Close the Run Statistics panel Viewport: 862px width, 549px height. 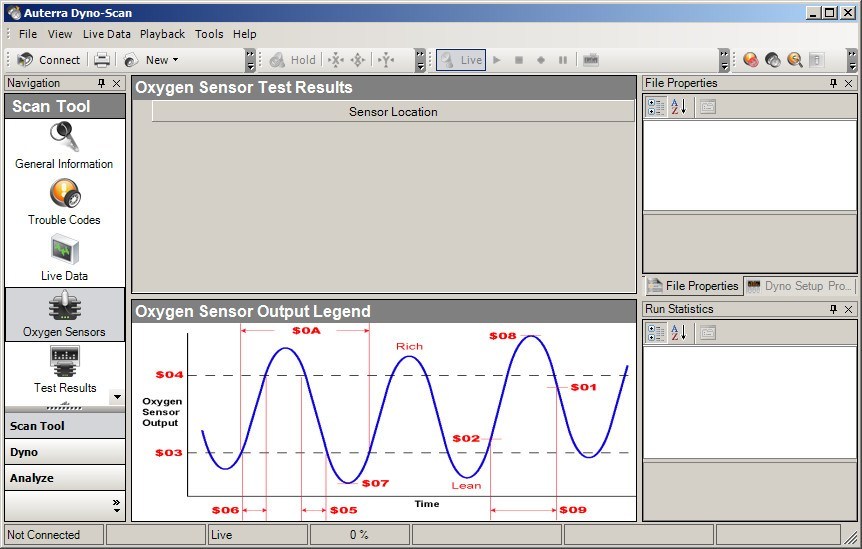[849, 309]
